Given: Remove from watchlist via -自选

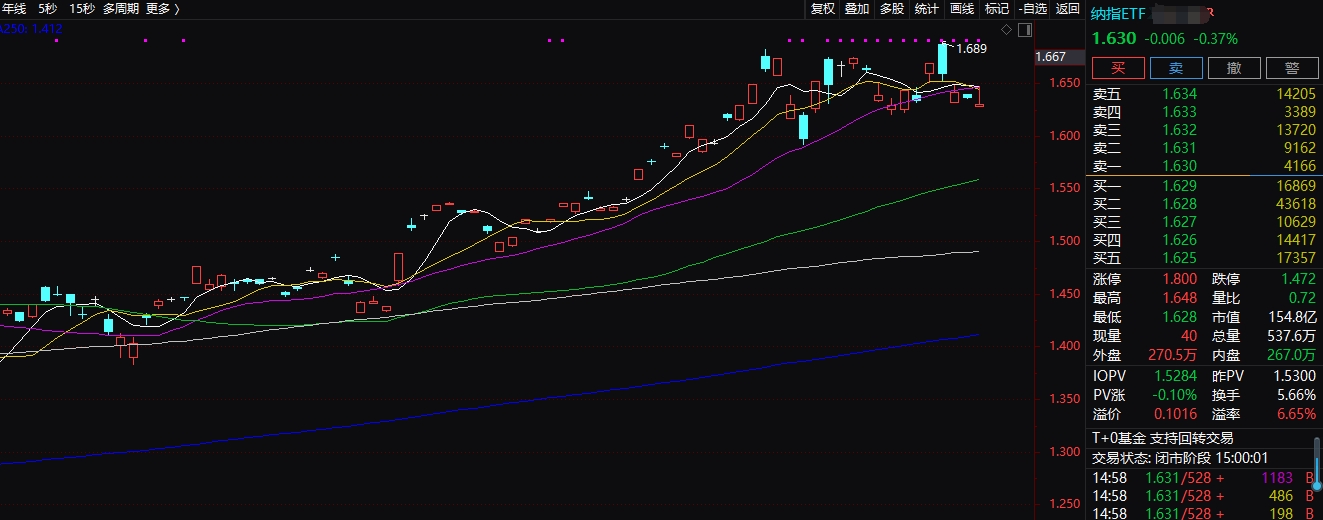Looking at the screenshot, I should point(1032,9).
